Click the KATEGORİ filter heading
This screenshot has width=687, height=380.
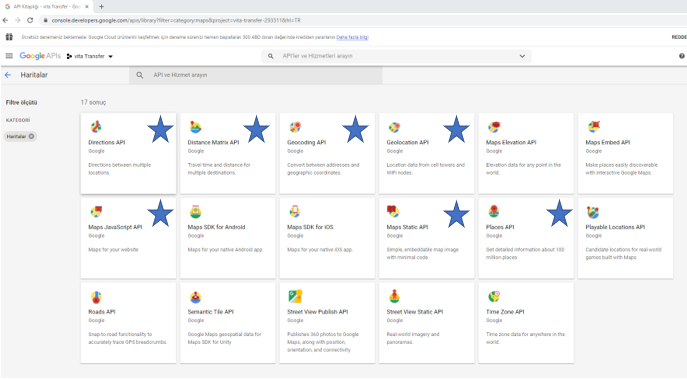tap(18, 120)
